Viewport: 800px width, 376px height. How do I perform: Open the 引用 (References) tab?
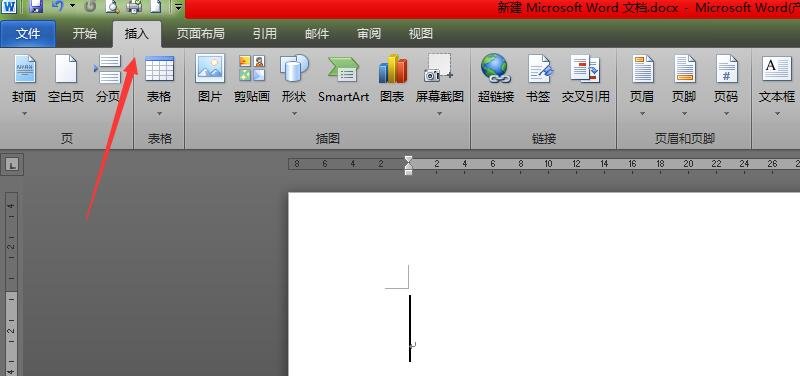[x=265, y=34]
